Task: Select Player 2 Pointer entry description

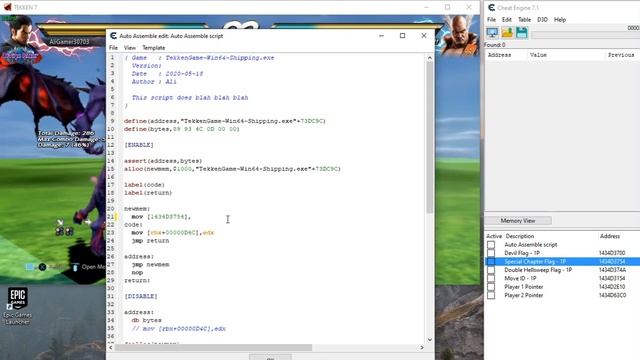Action: click(x=524, y=295)
